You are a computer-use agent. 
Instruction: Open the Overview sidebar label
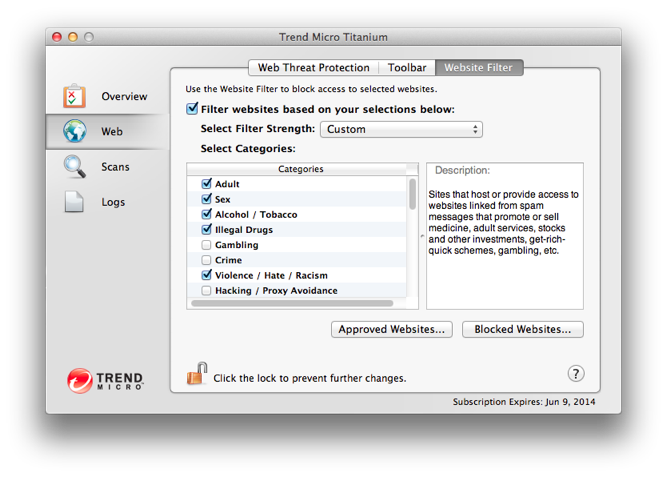[124, 96]
